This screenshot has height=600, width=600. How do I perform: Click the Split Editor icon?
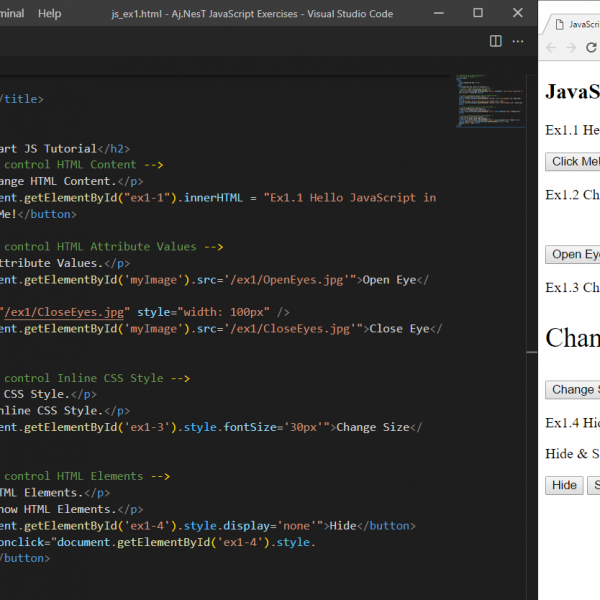click(x=496, y=41)
